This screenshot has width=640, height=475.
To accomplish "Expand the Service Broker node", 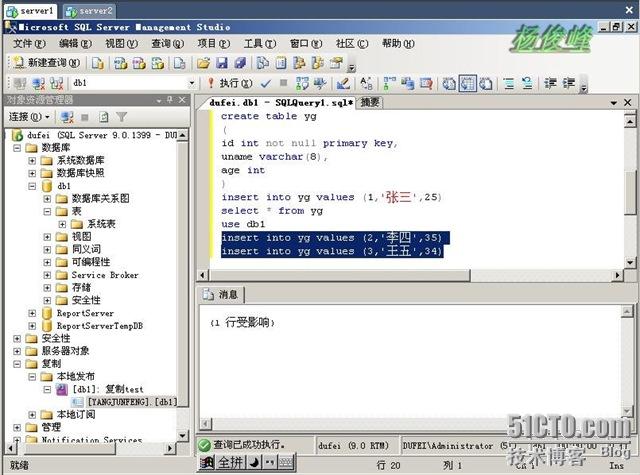I will tap(47, 275).
